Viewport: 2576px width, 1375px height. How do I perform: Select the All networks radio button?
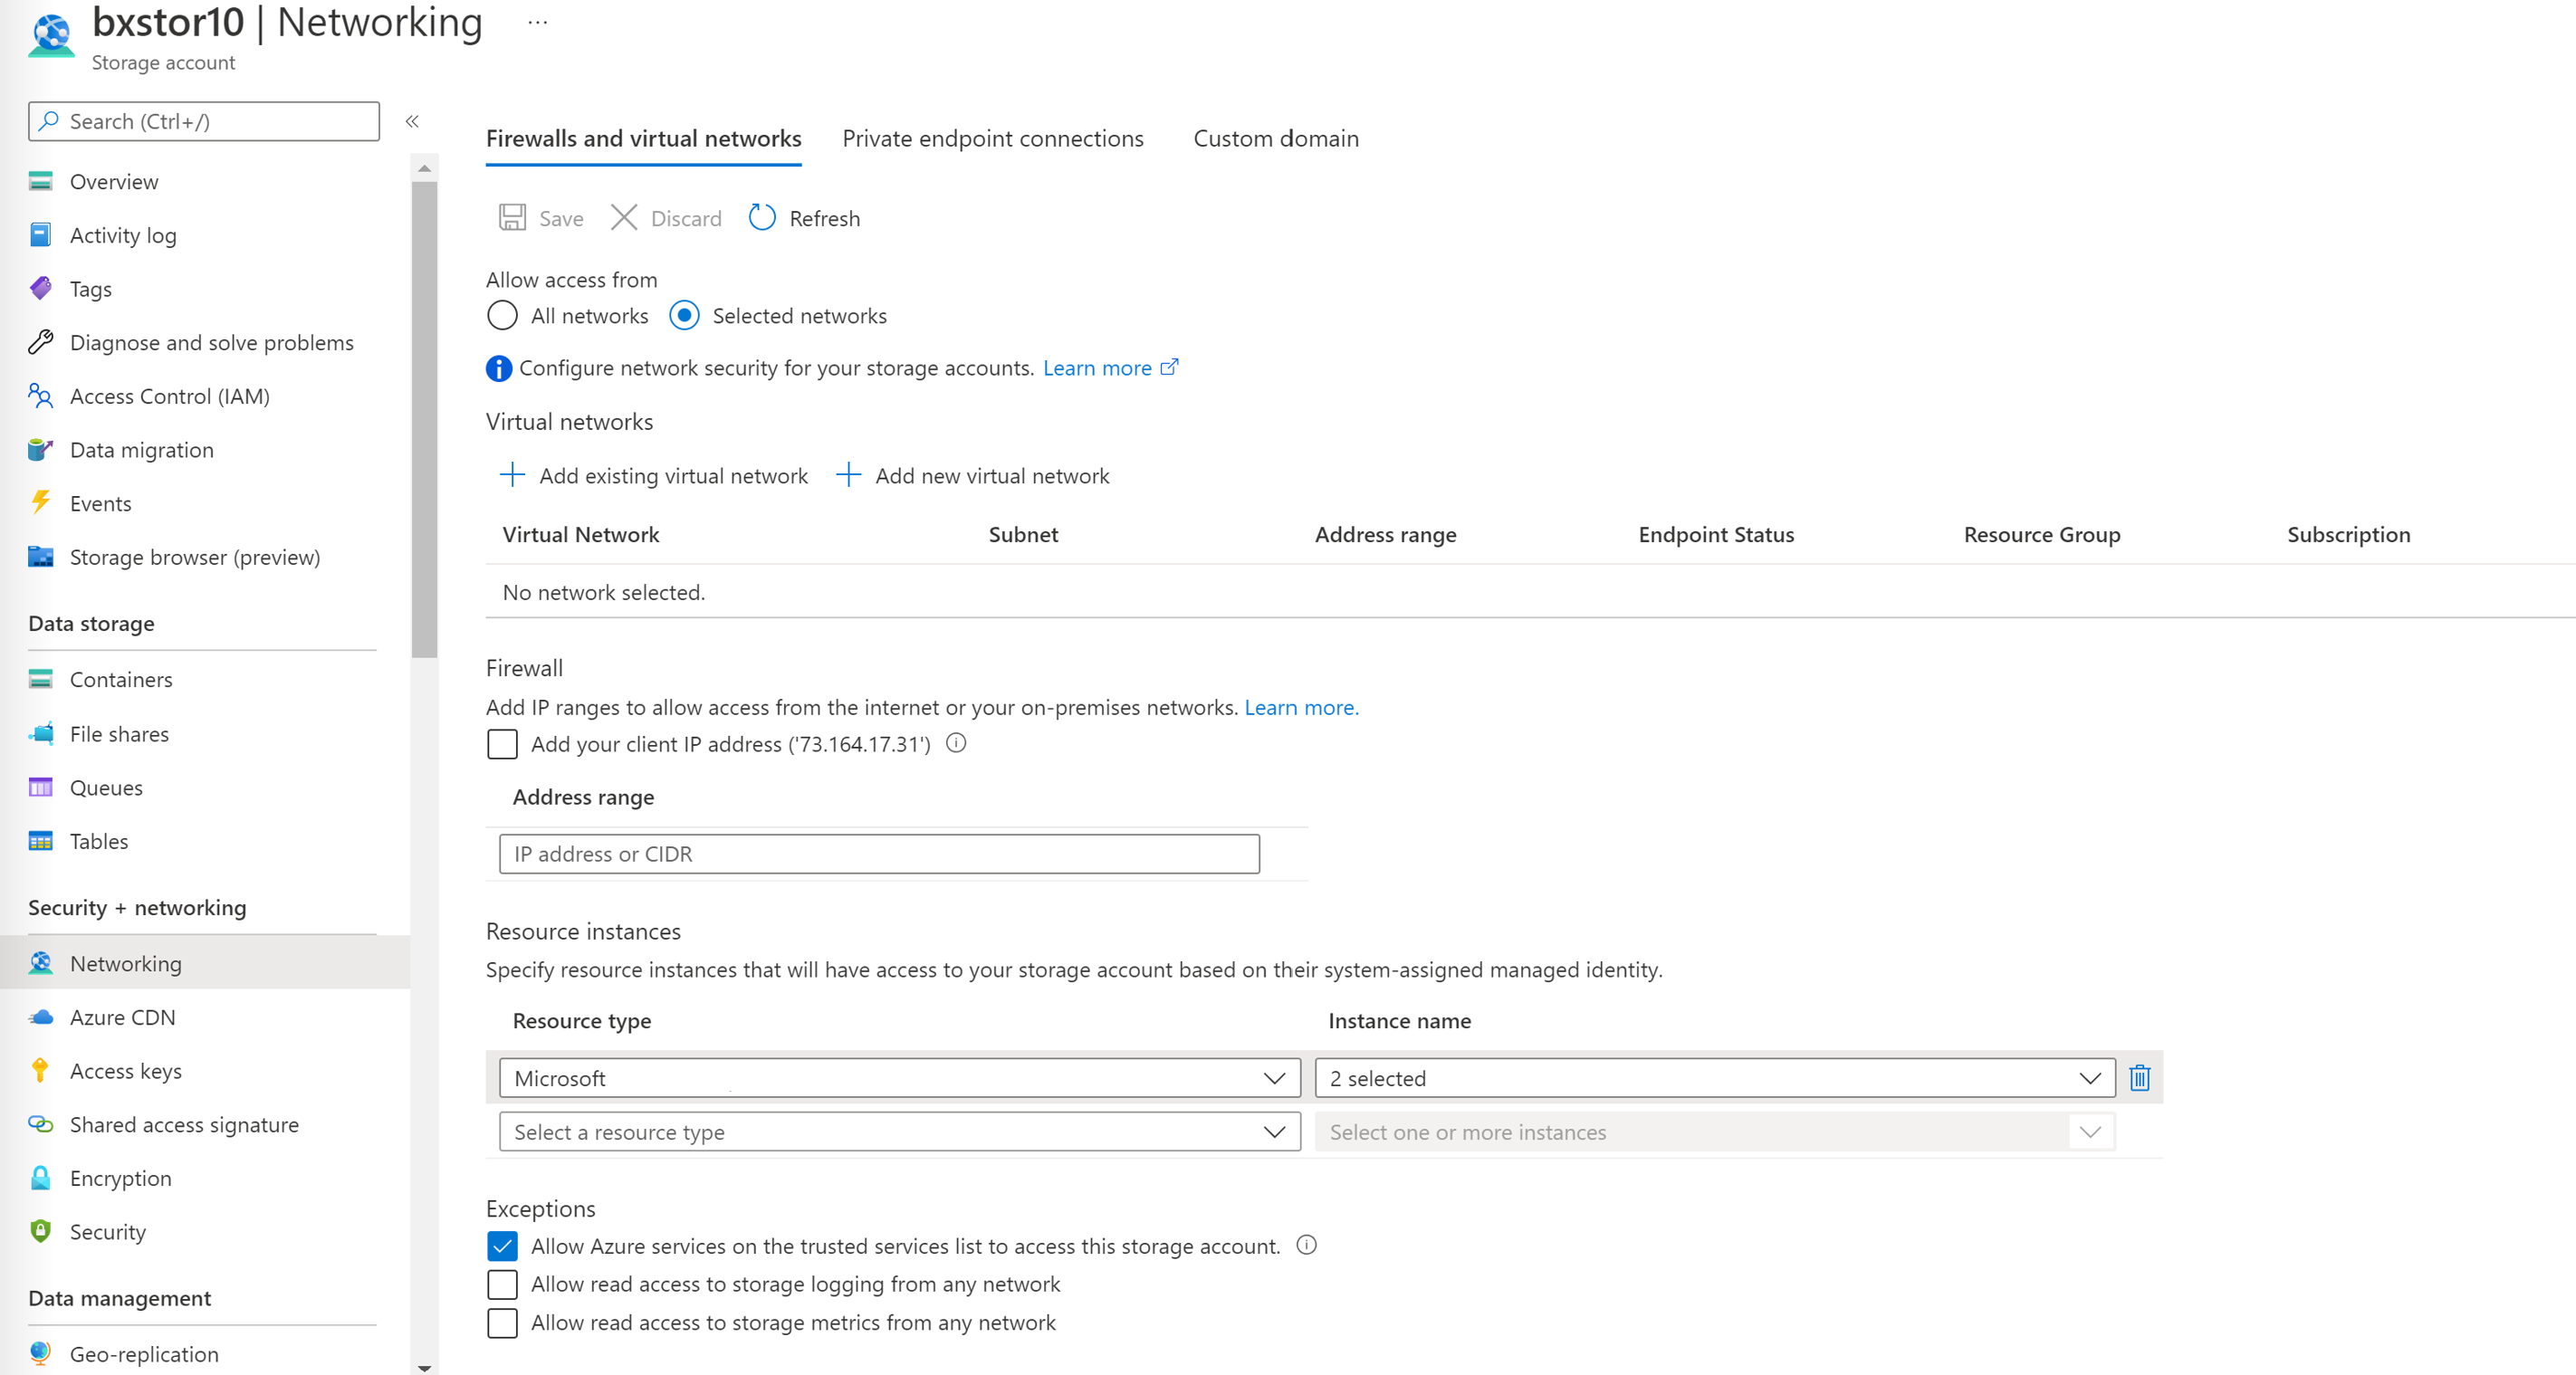click(x=502, y=315)
